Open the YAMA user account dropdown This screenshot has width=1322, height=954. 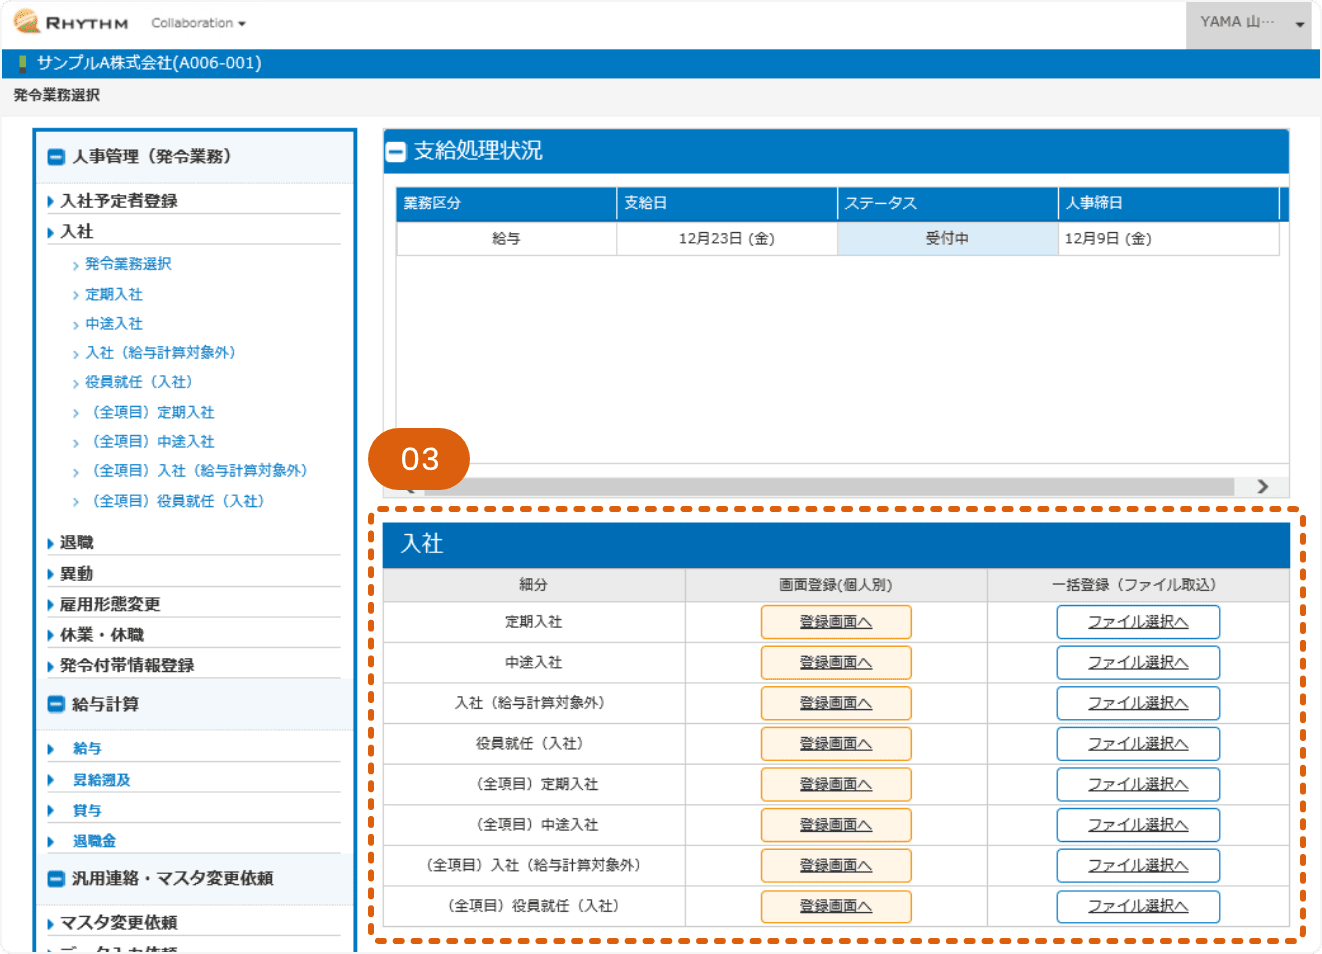point(1251,23)
